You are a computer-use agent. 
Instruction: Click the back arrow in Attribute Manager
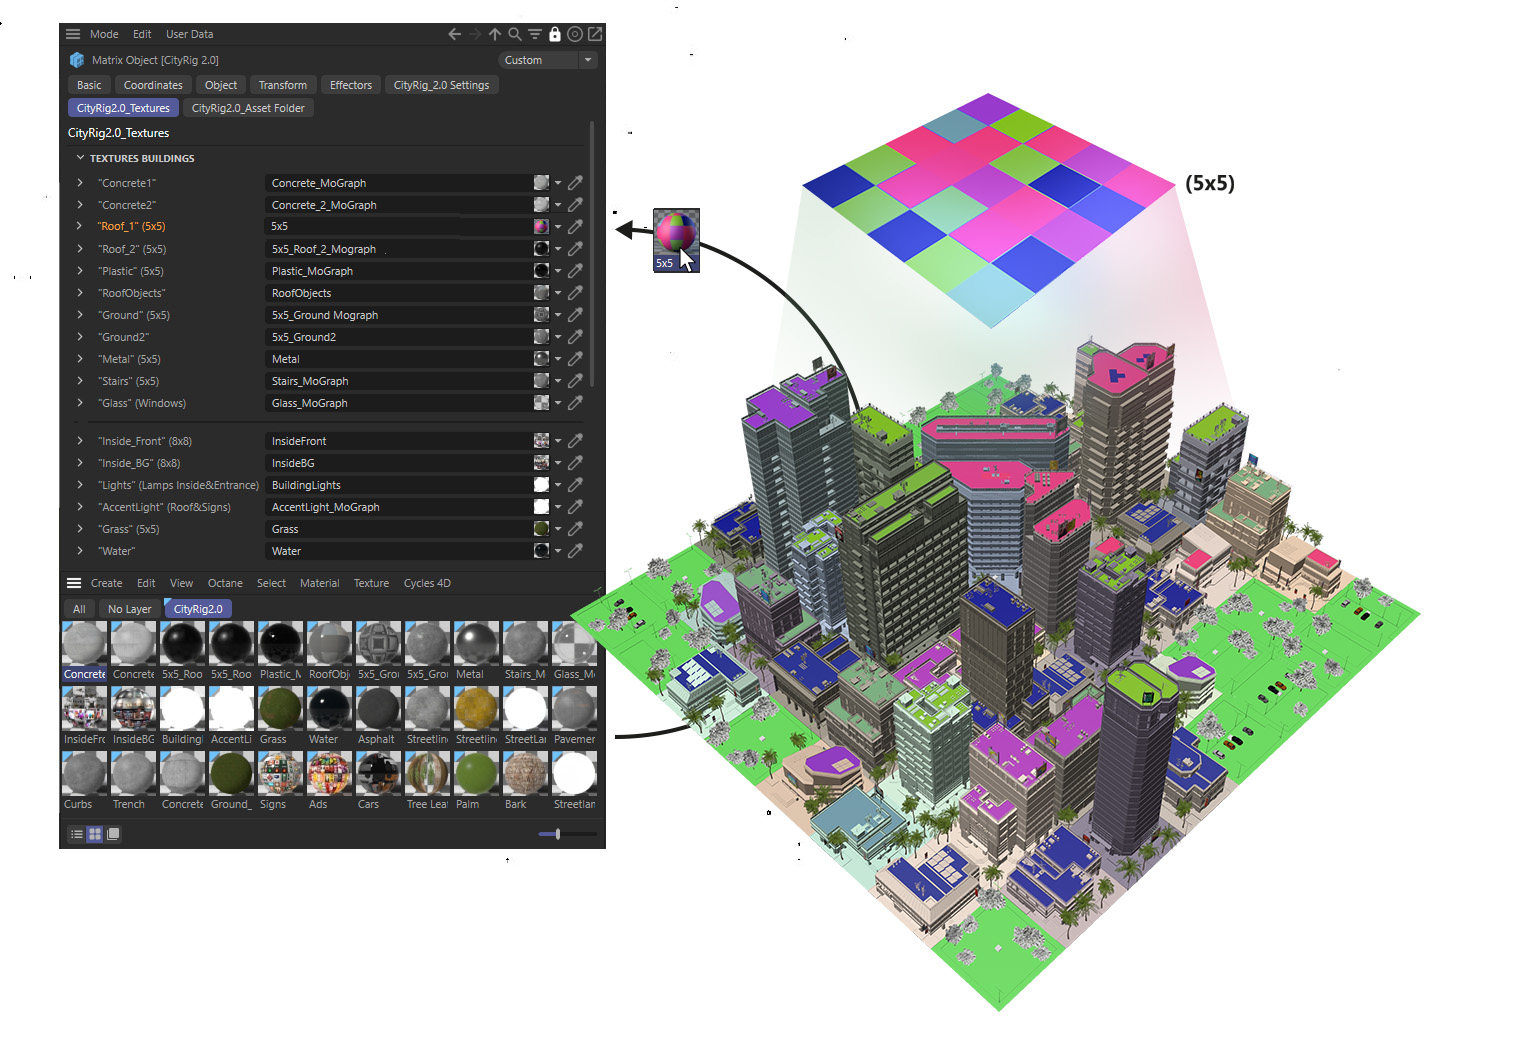(455, 34)
